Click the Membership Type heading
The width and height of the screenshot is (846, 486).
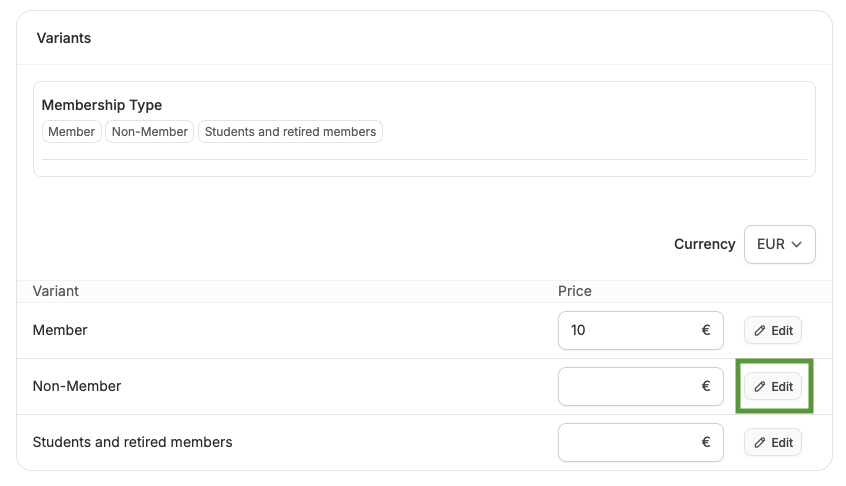(x=101, y=105)
